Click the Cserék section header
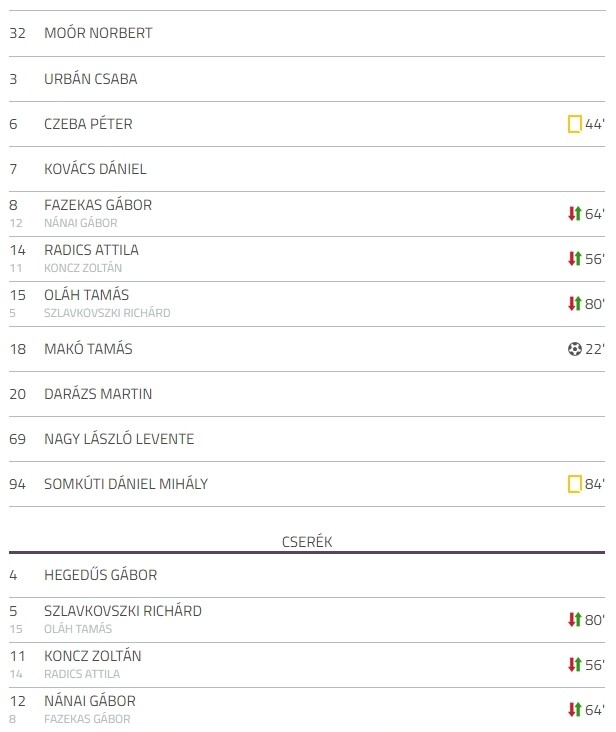Screen dimensions: 616x732 pyautogui.click(x=307, y=542)
